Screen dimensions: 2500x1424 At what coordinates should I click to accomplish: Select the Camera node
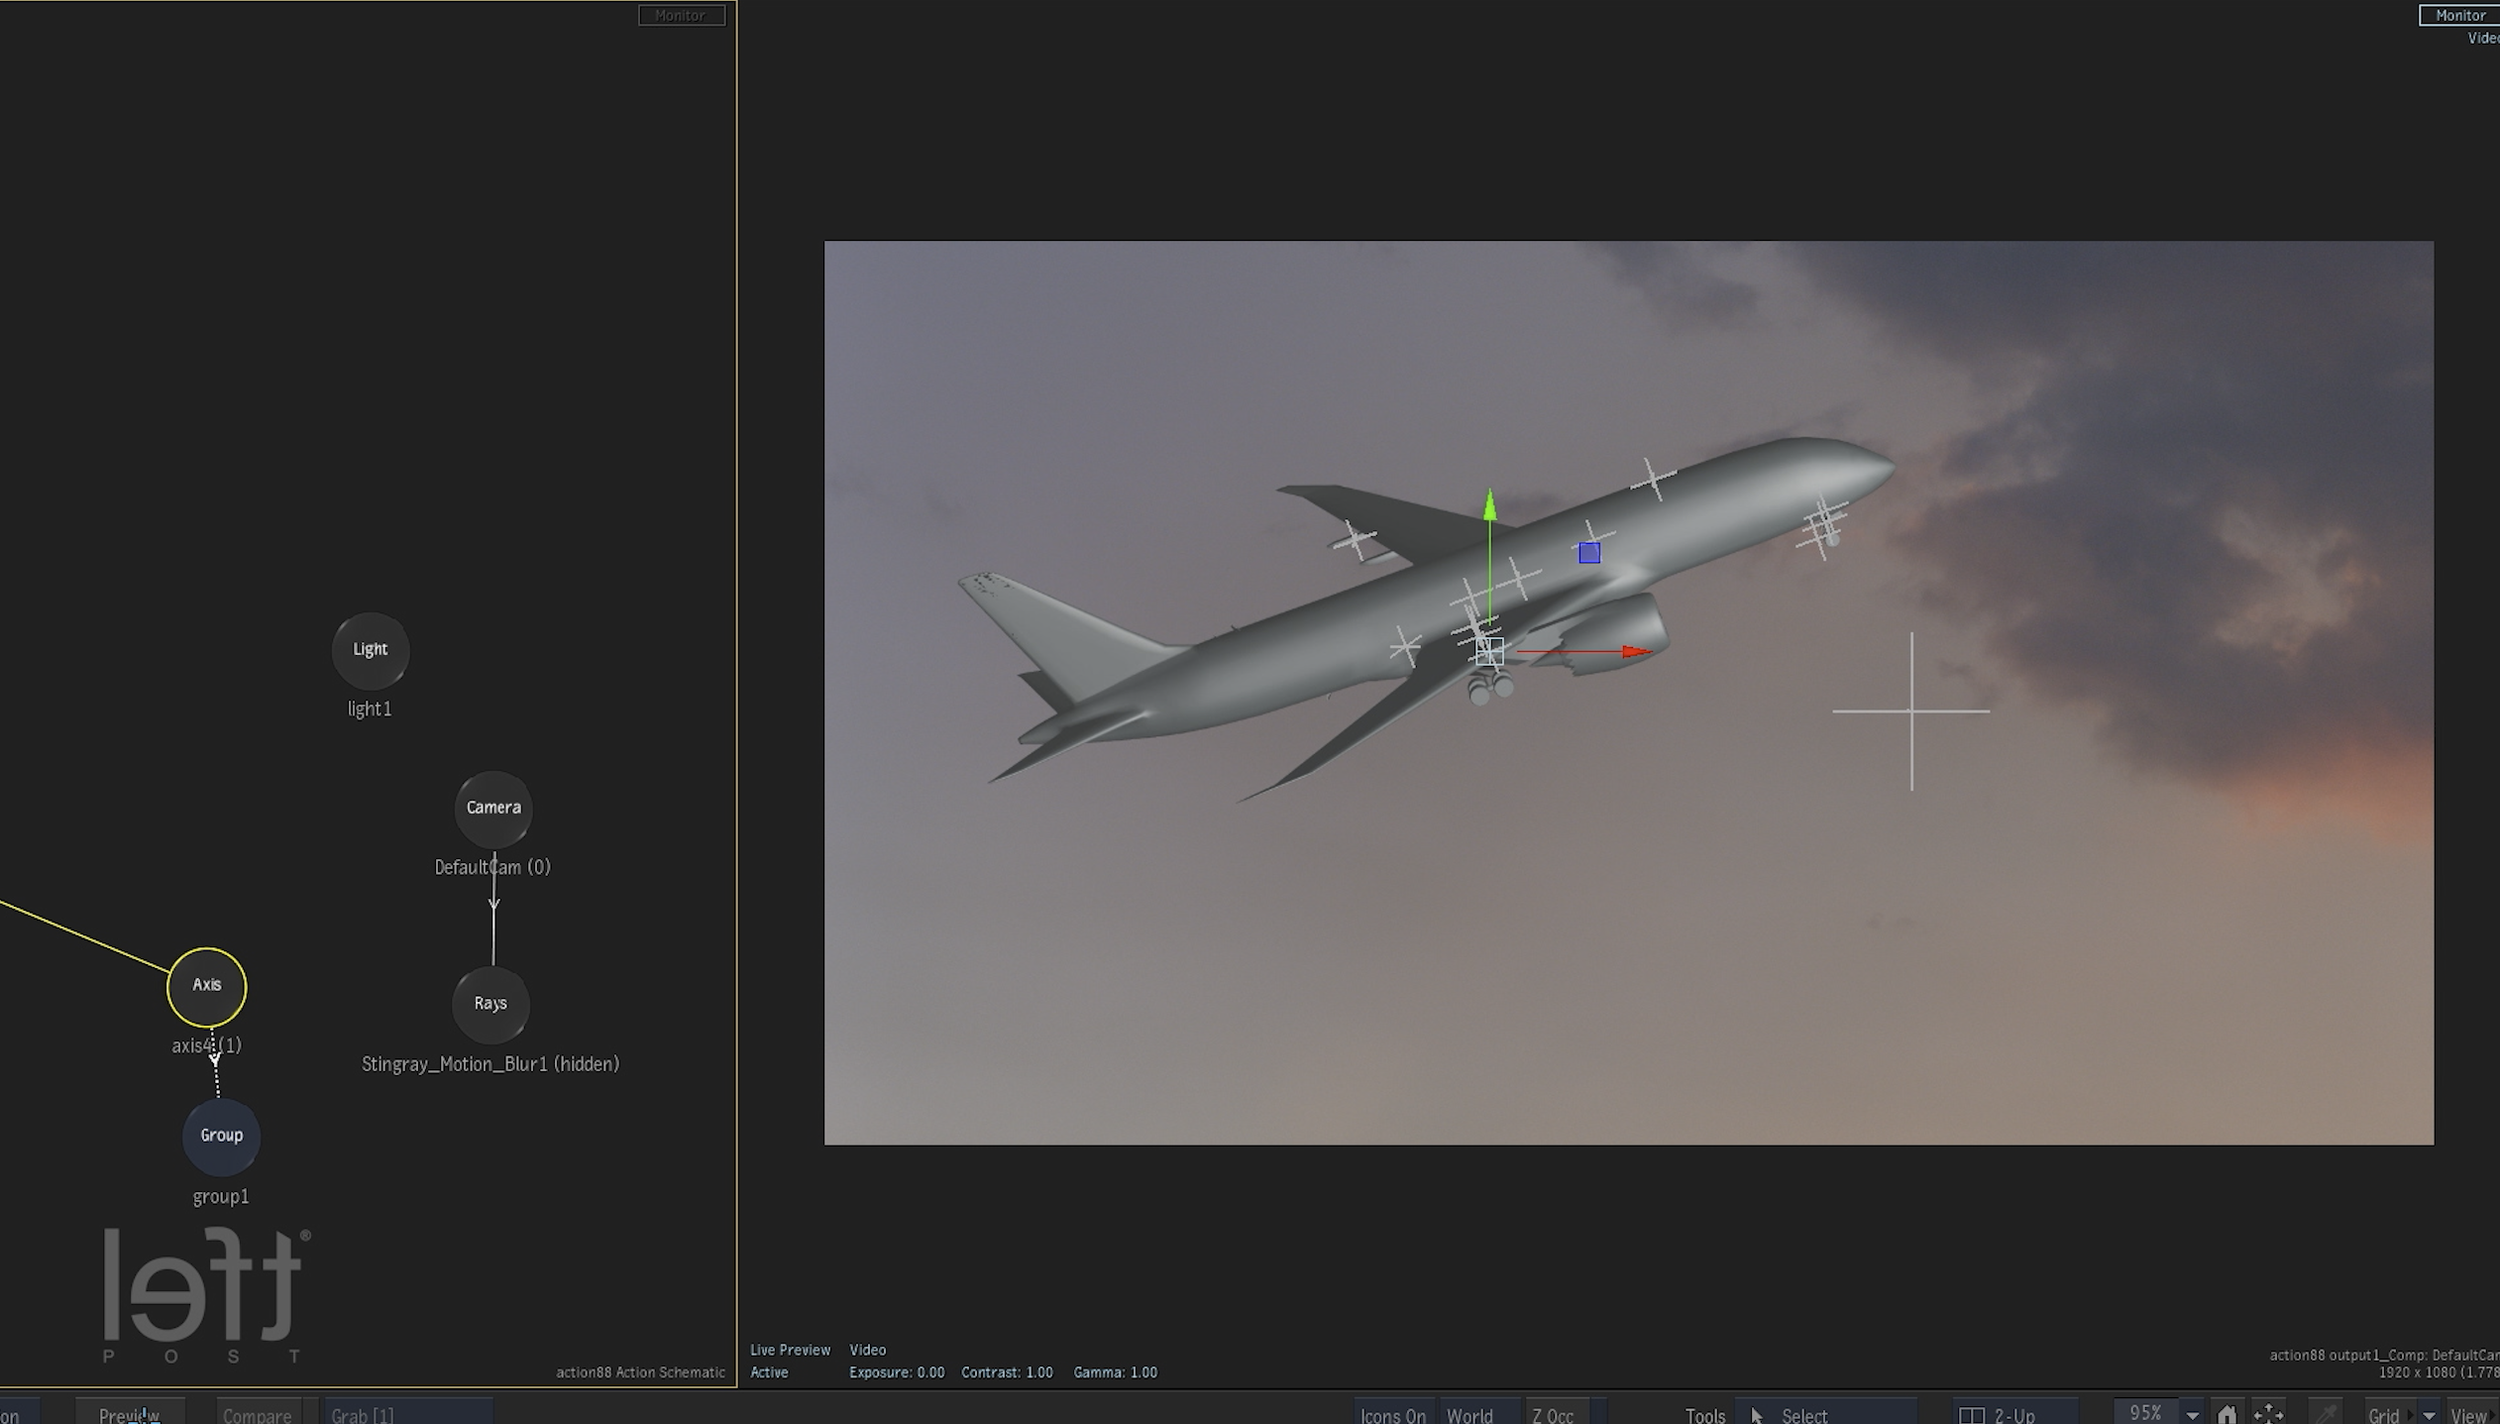[493, 807]
